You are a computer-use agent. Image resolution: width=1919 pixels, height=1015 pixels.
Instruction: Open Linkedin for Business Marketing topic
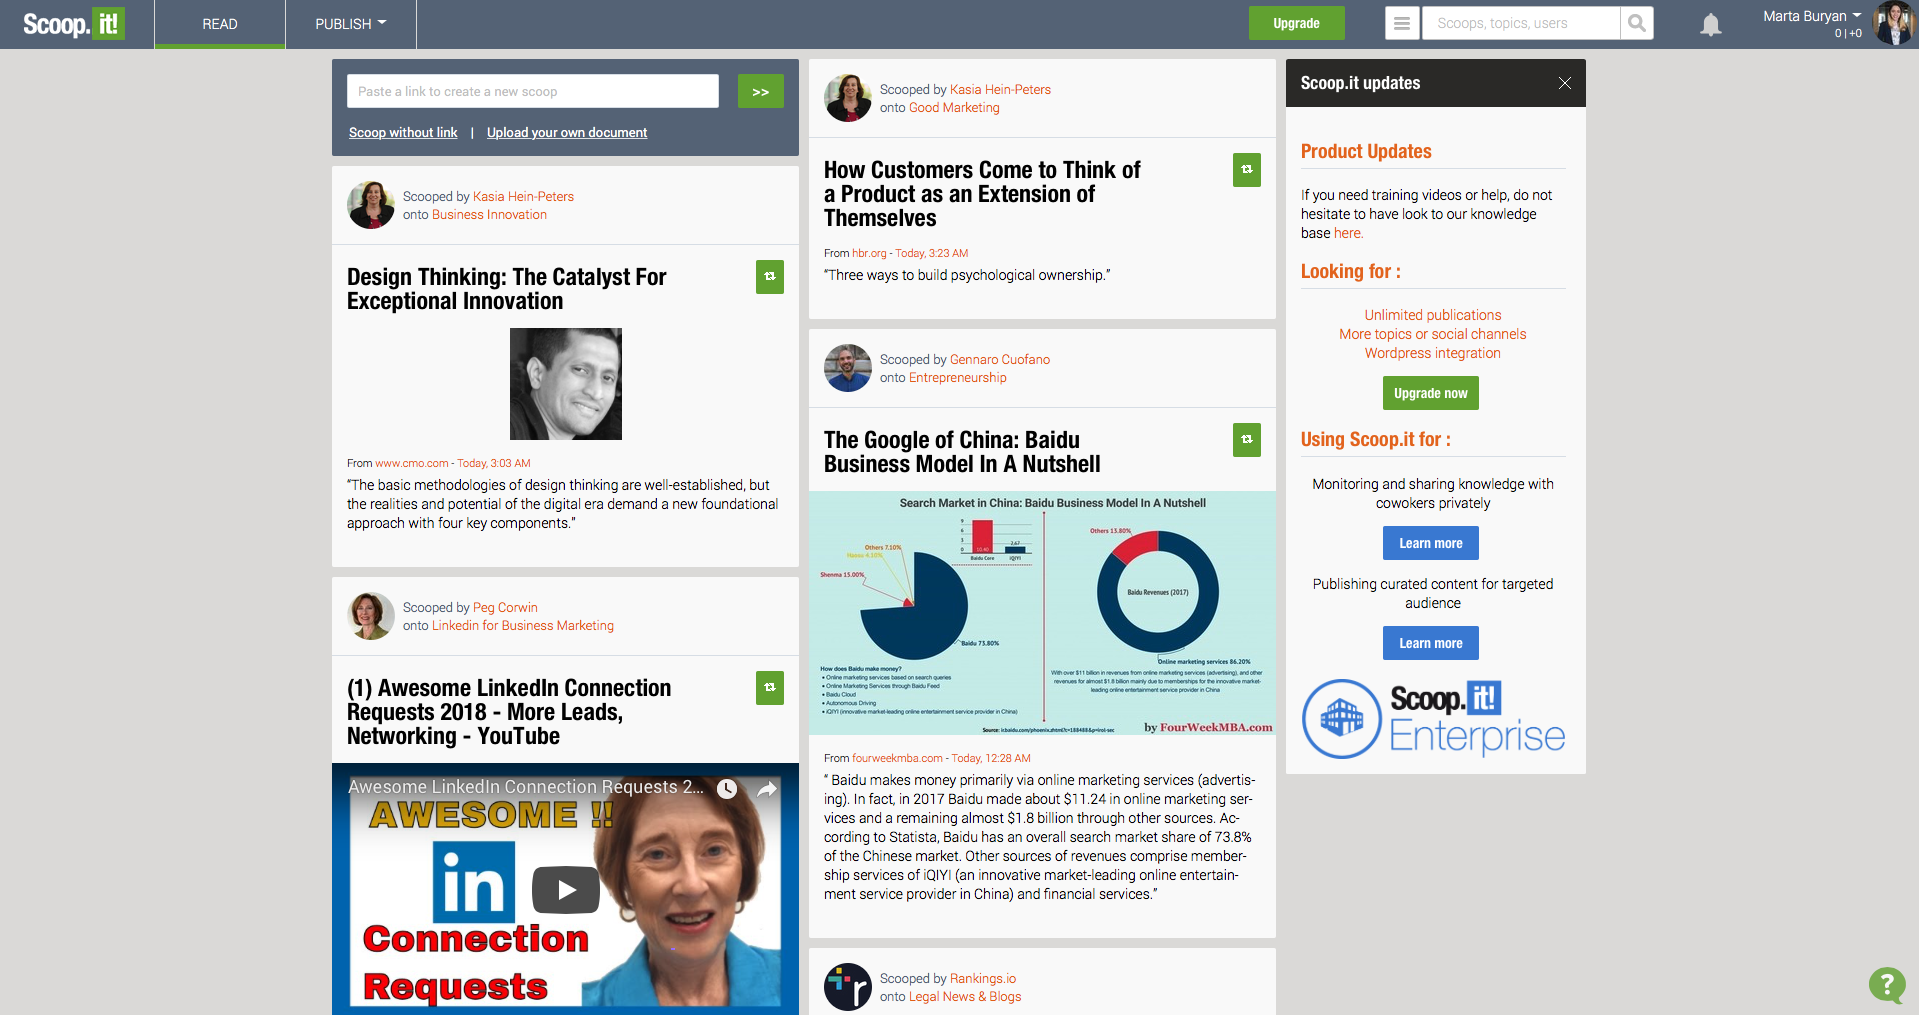point(523,625)
